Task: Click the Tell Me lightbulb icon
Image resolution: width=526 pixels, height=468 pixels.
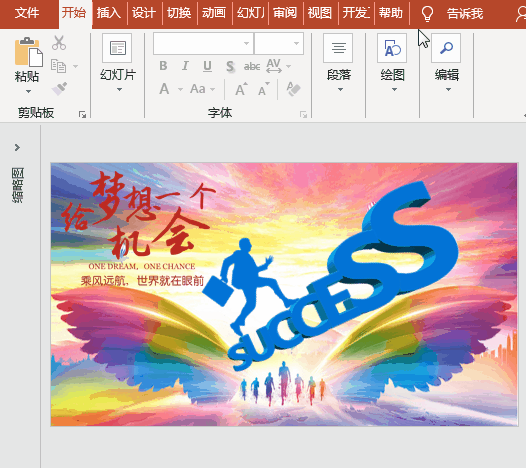Action: click(427, 14)
